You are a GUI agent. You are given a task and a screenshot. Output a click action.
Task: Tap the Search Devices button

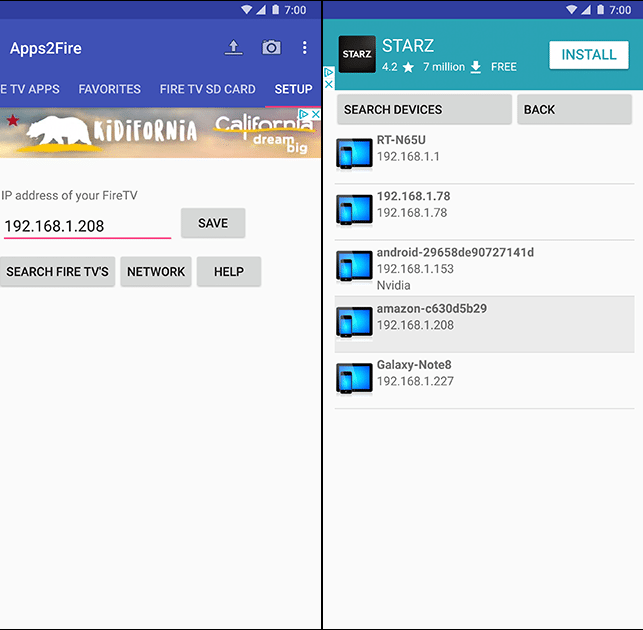click(x=424, y=109)
